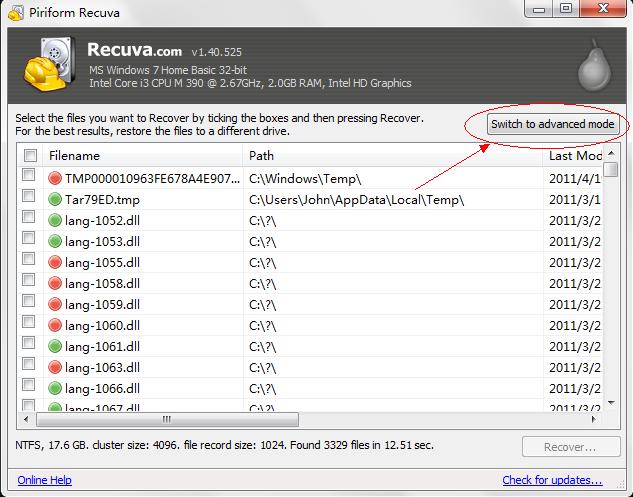Screen dimensions: 633x497
Task: Maximize the Piriform Recuva window
Action: [566, 8]
